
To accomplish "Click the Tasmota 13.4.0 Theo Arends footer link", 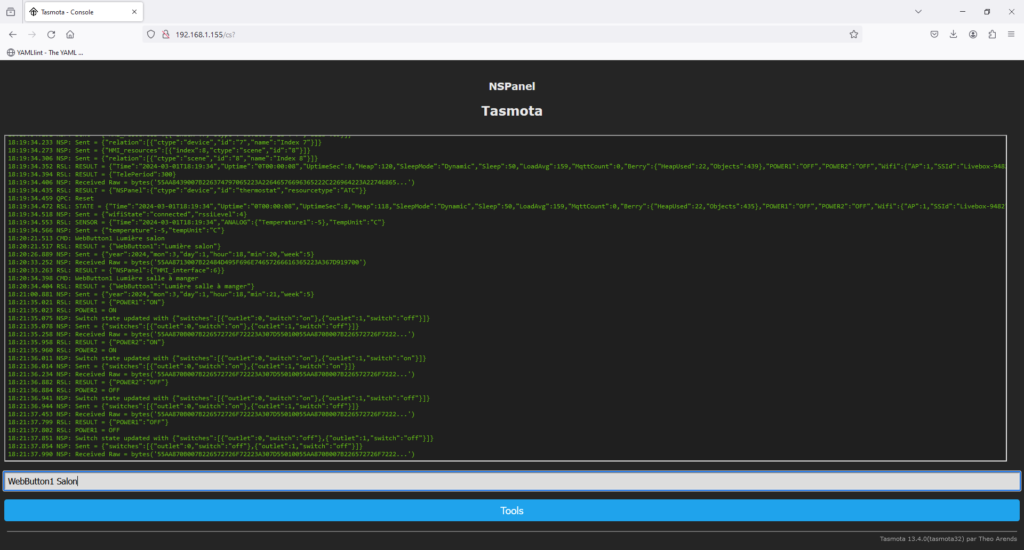I will click(948, 539).
